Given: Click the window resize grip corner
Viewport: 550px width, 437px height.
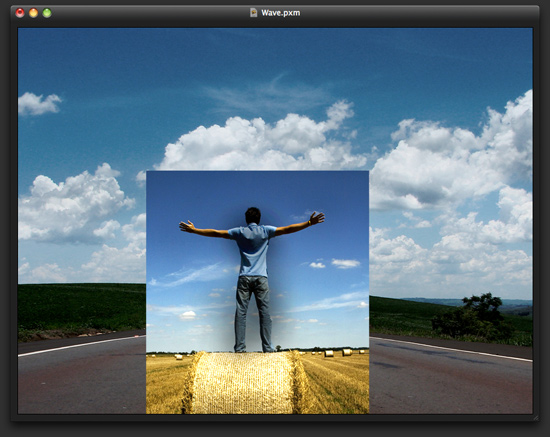Looking at the screenshot, I should coord(535,417).
